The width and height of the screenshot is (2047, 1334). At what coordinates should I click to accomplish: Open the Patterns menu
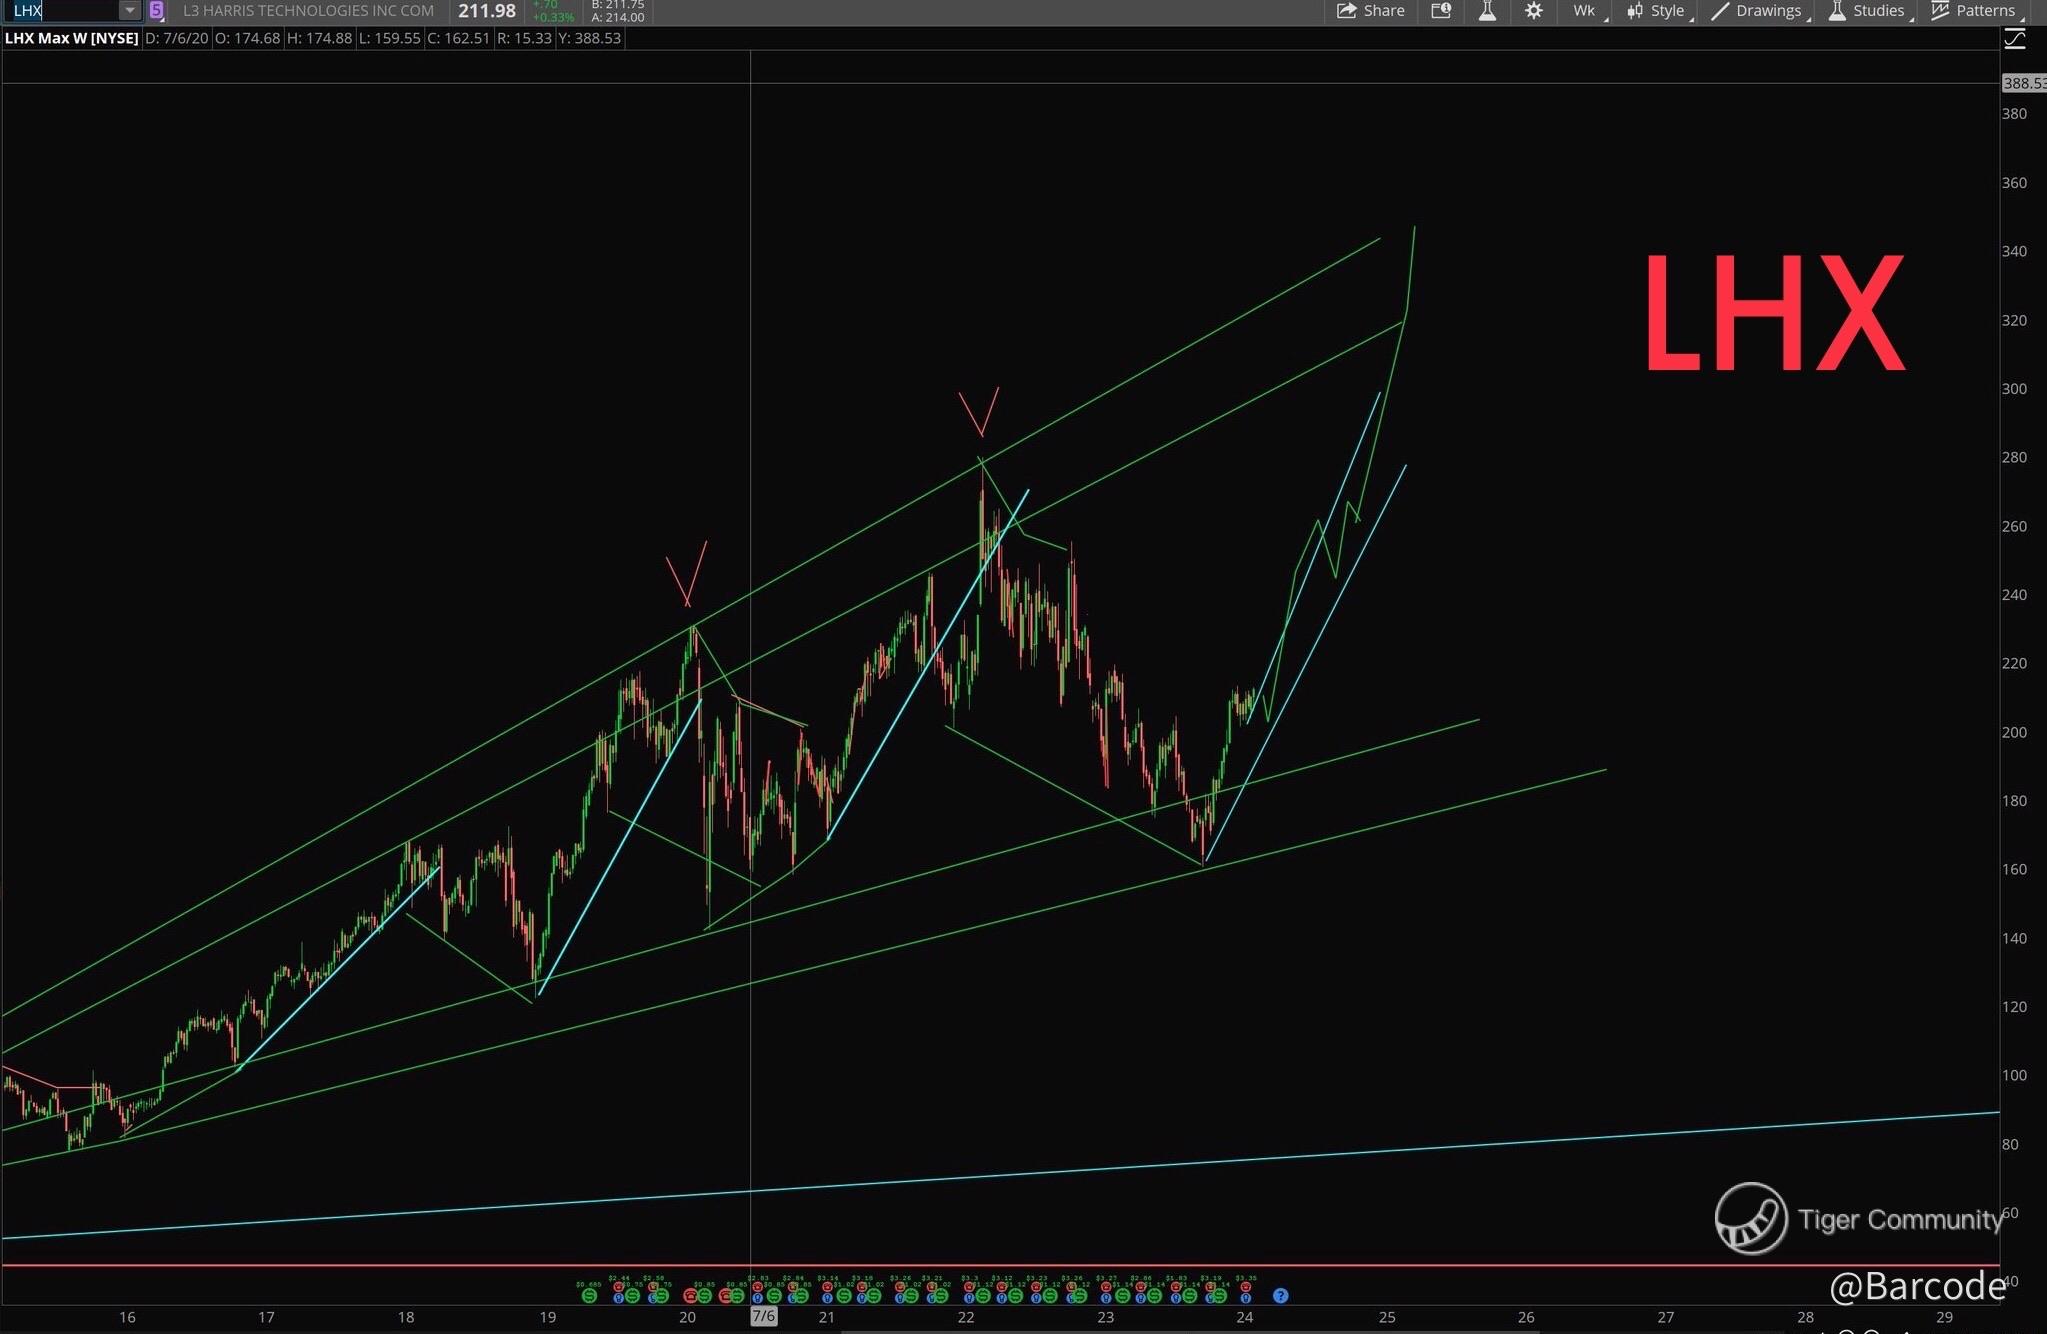pos(1975,11)
